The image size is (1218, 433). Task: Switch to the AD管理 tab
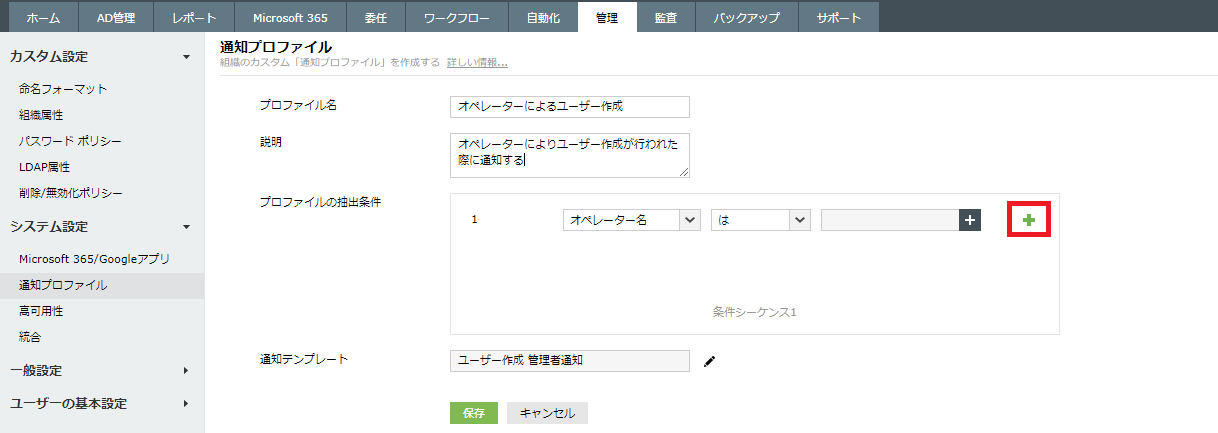[118, 17]
